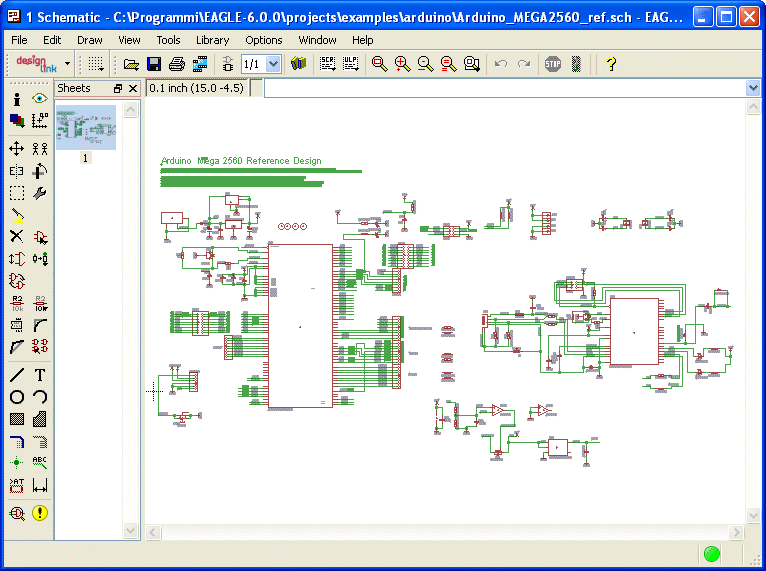Click the Open file folder icon
The height and width of the screenshot is (571, 766).
(131, 63)
